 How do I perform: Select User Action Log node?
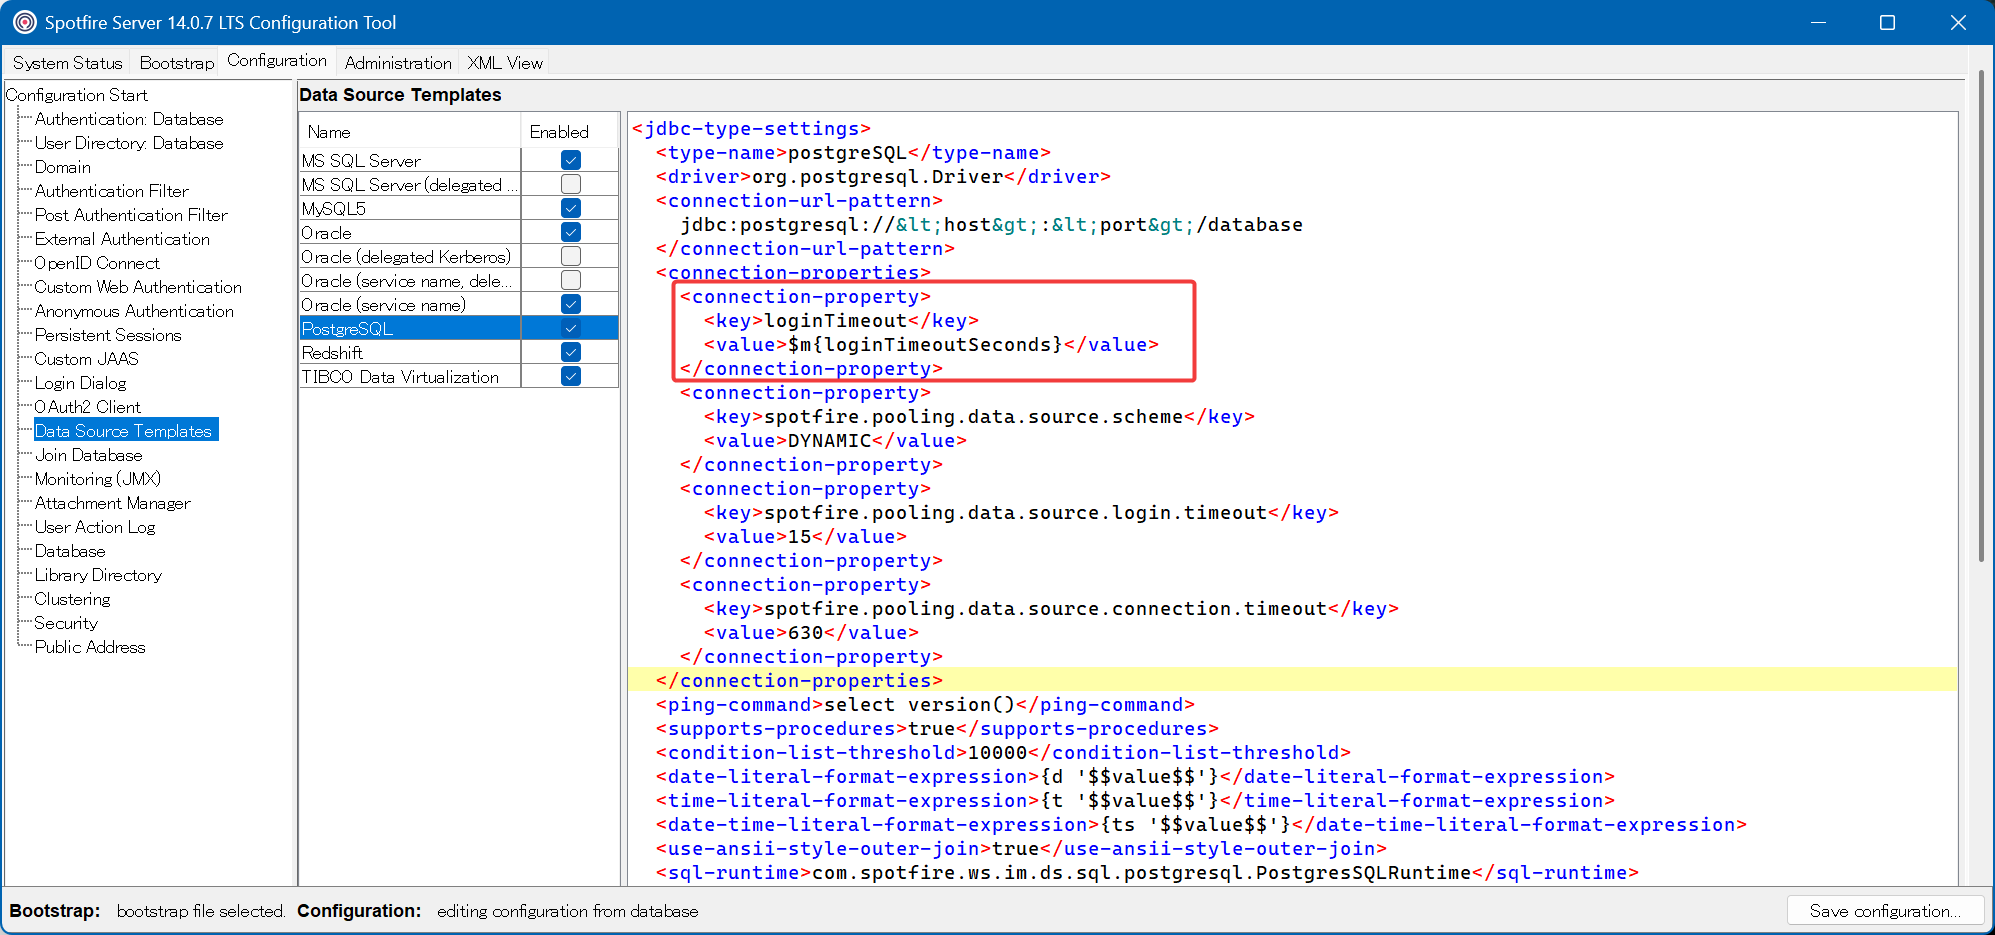(x=95, y=527)
